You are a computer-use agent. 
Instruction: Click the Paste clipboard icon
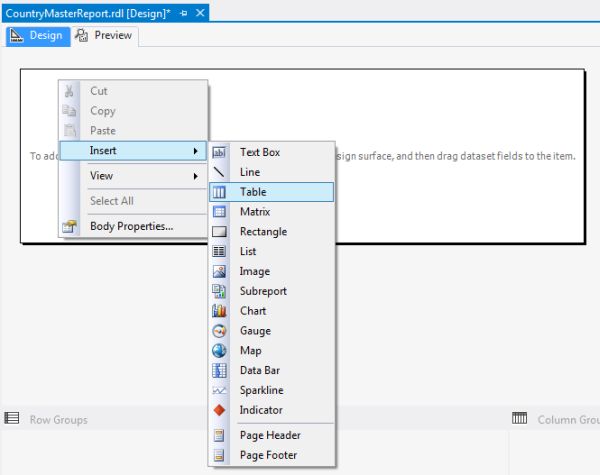[69, 131]
